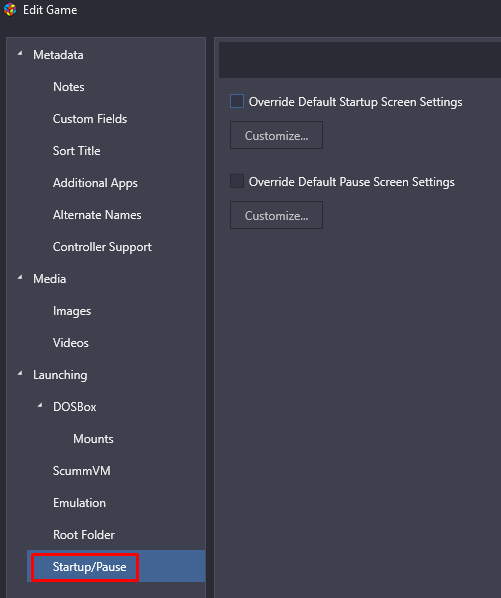Select Custom Fields in the sidebar
This screenshot has width=501, height=598.
(x=90, y=119)
